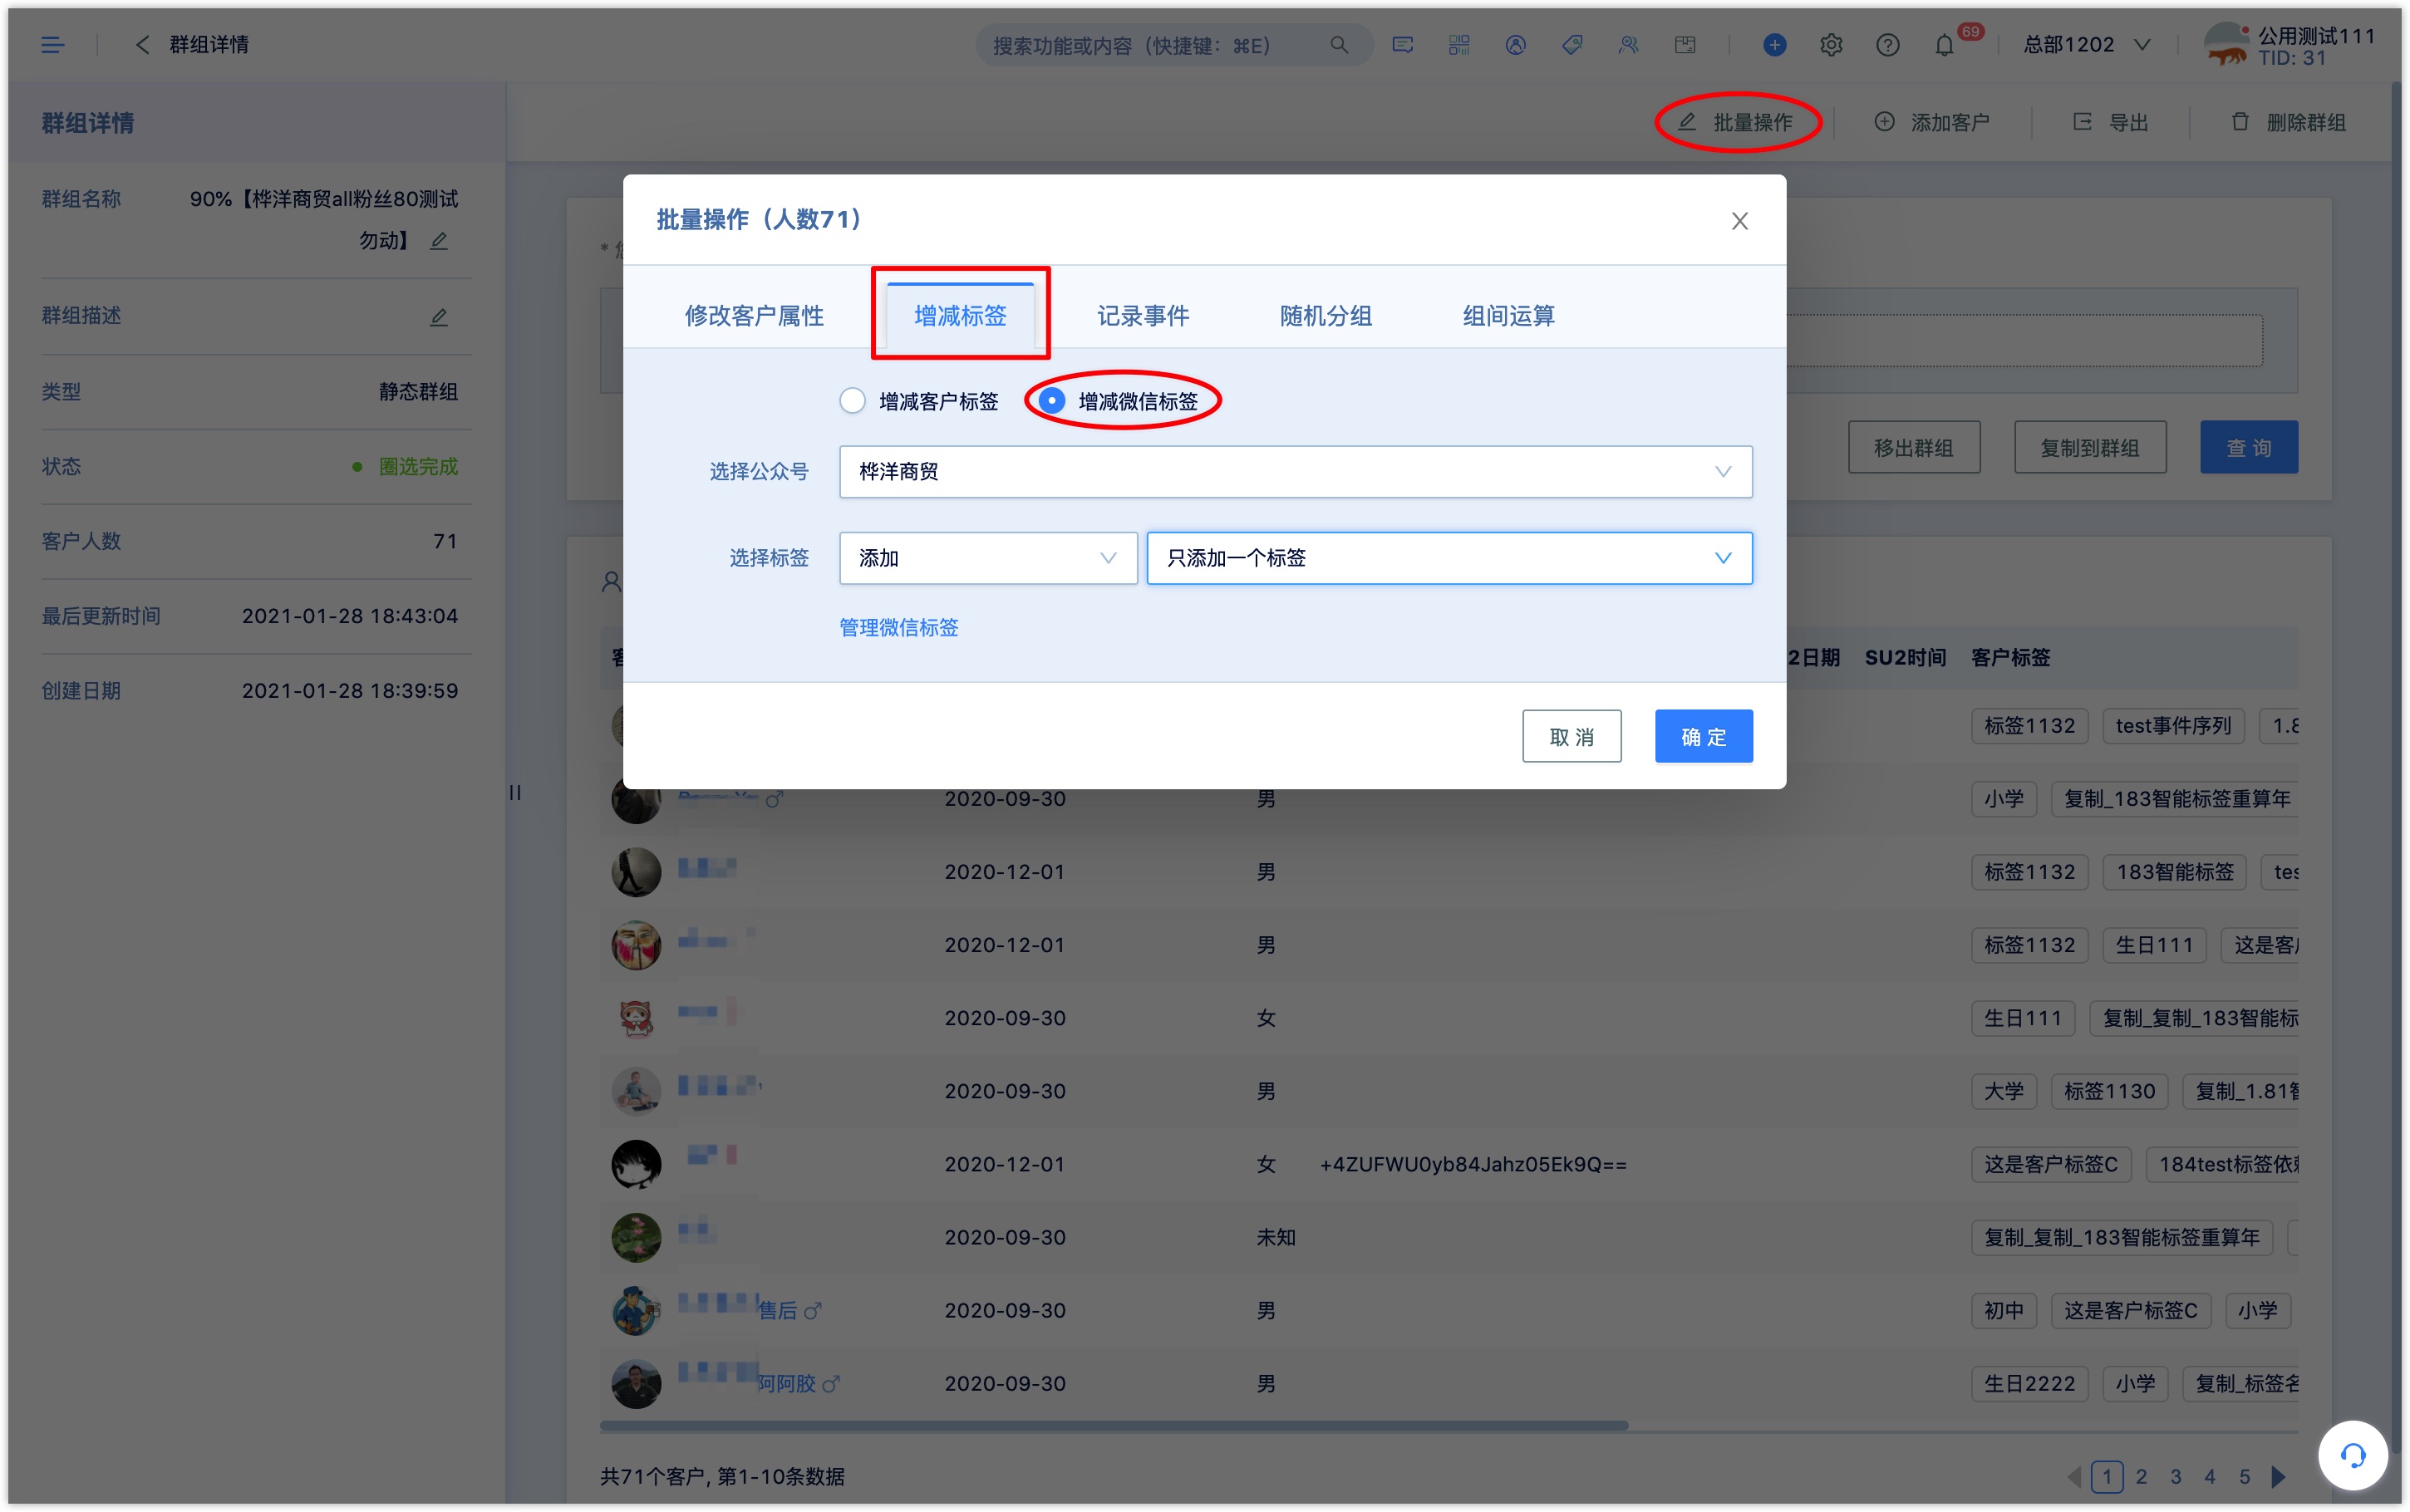Click next page arrow in pagination

coord(2279,1477)
